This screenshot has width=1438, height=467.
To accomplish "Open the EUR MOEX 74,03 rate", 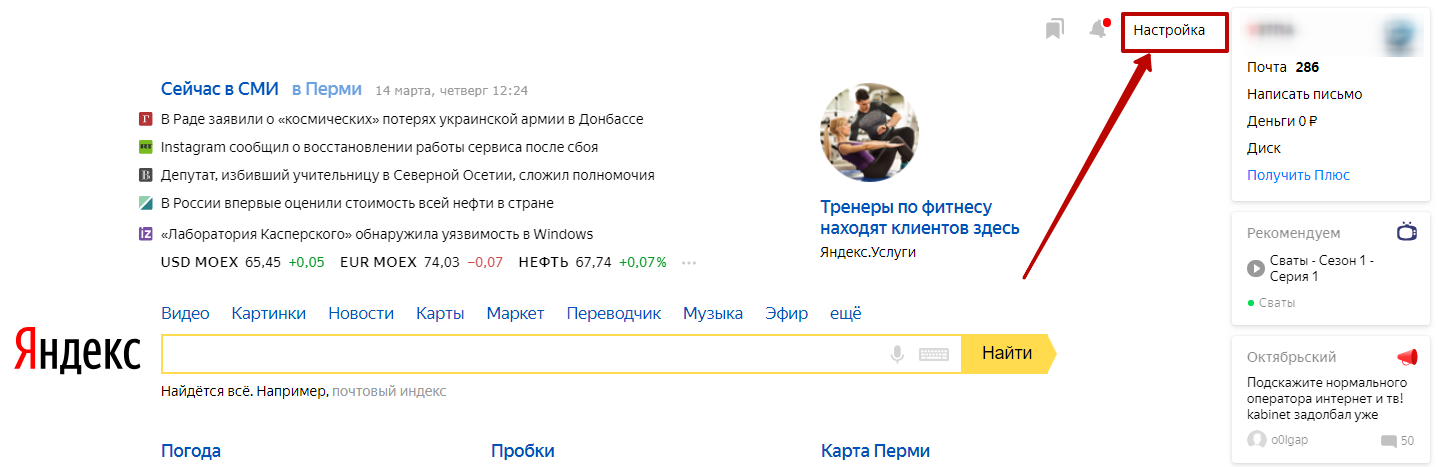I will [421, 262].
